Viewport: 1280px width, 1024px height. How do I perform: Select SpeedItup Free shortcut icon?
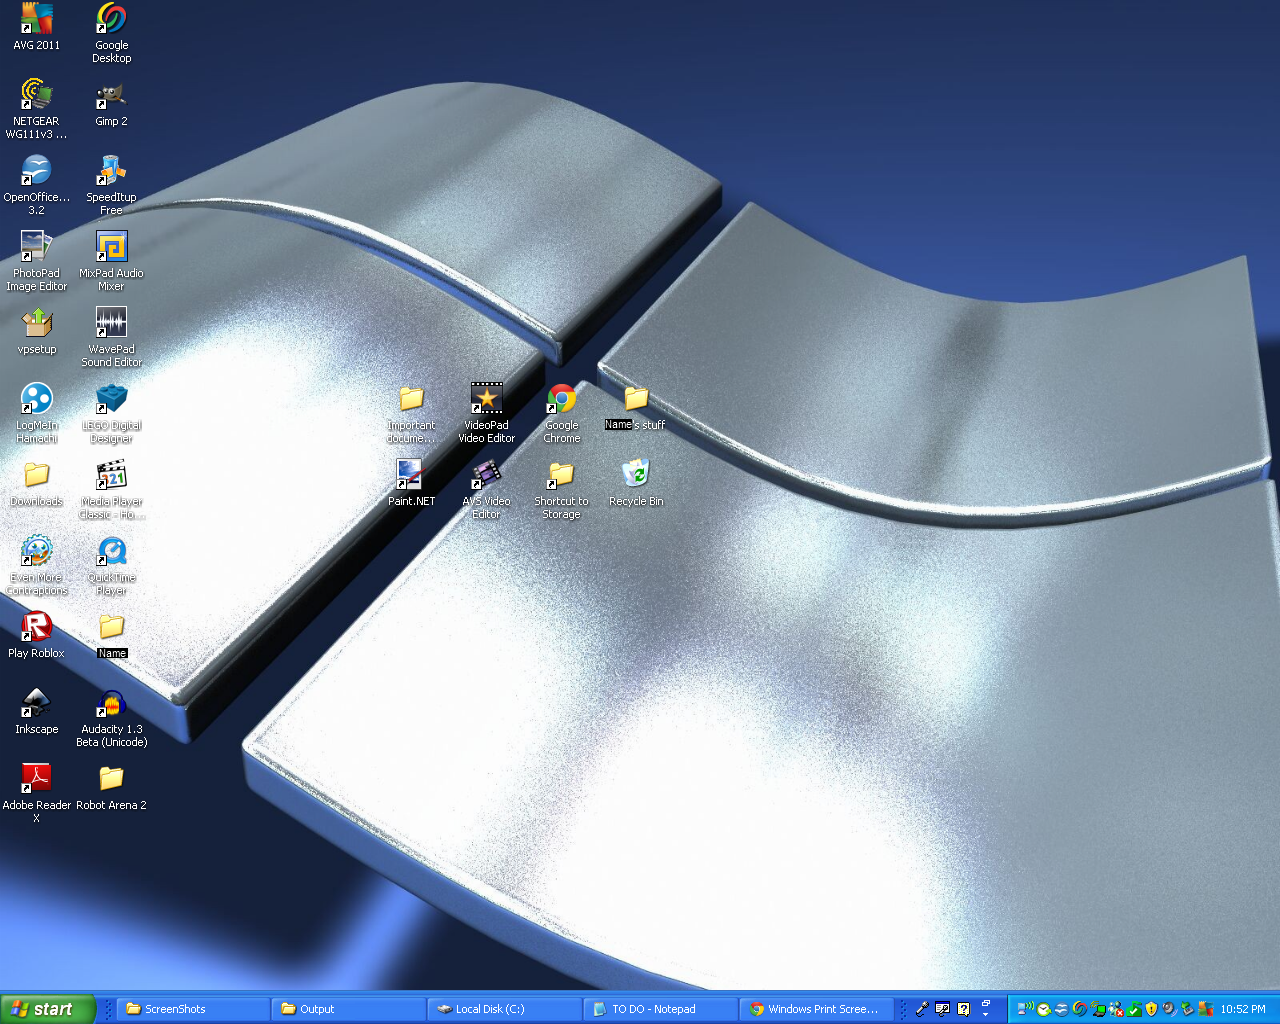111,185
